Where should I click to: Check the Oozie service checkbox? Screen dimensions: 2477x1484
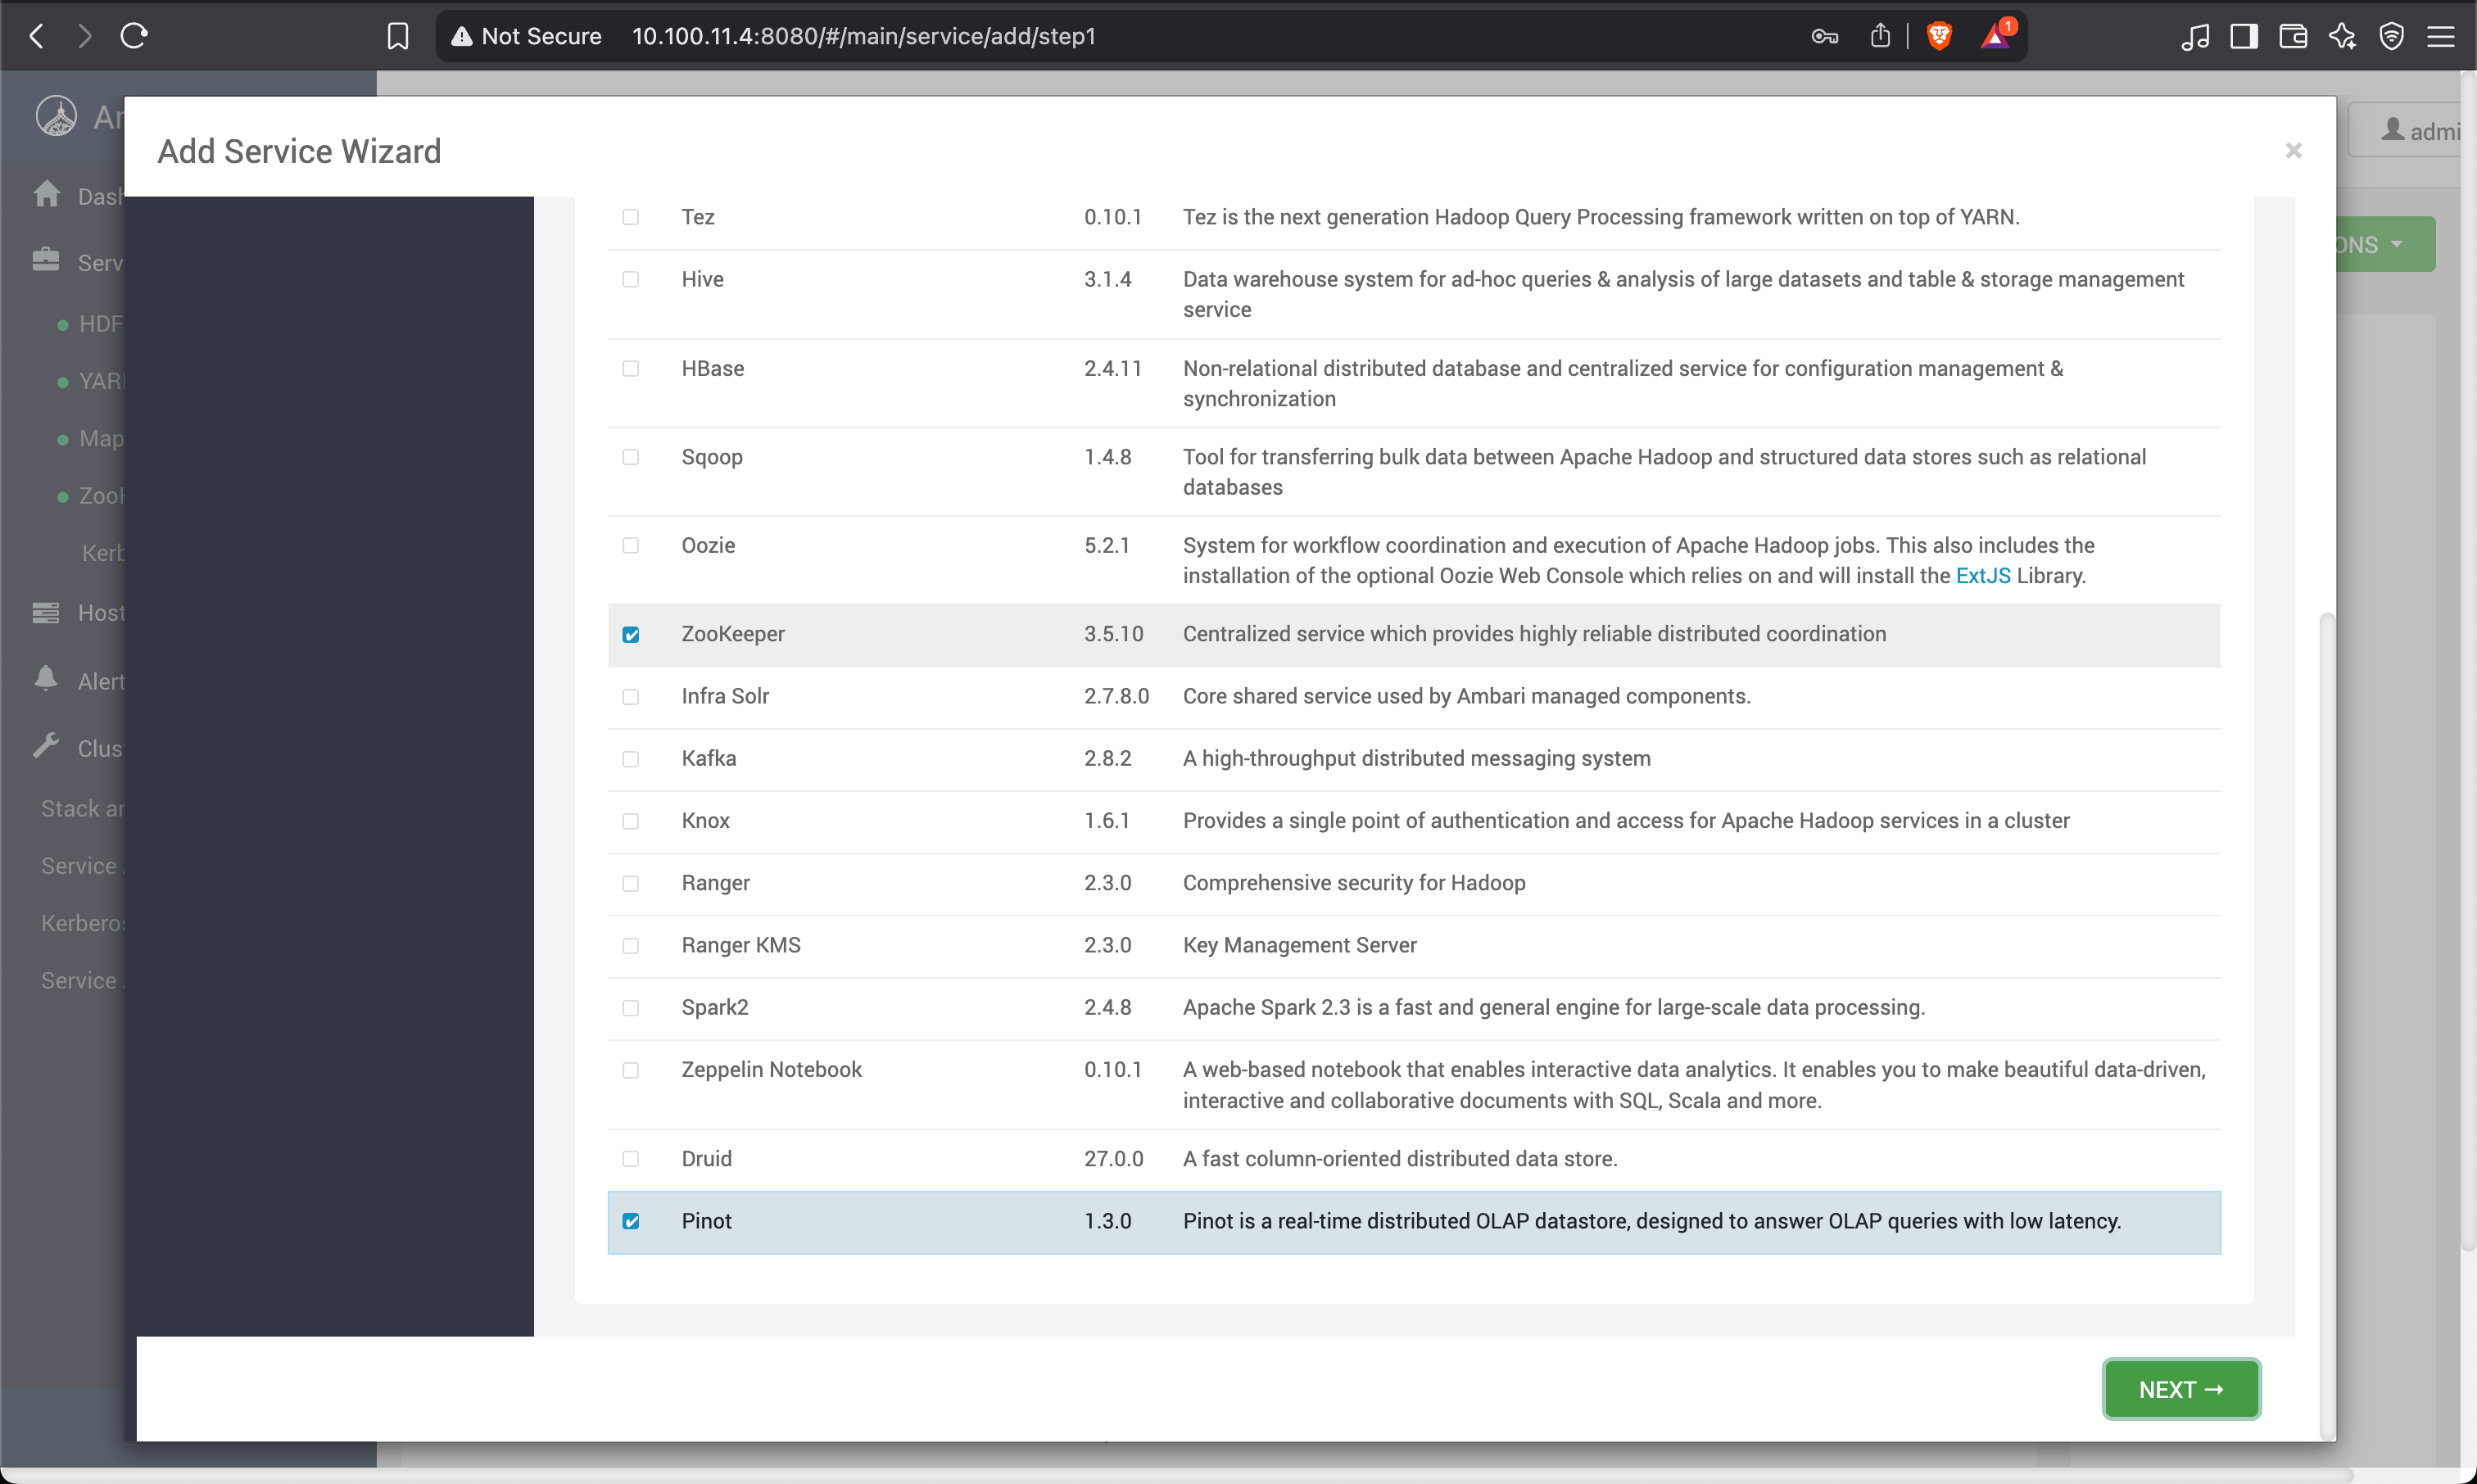click(x=631, y=545)
